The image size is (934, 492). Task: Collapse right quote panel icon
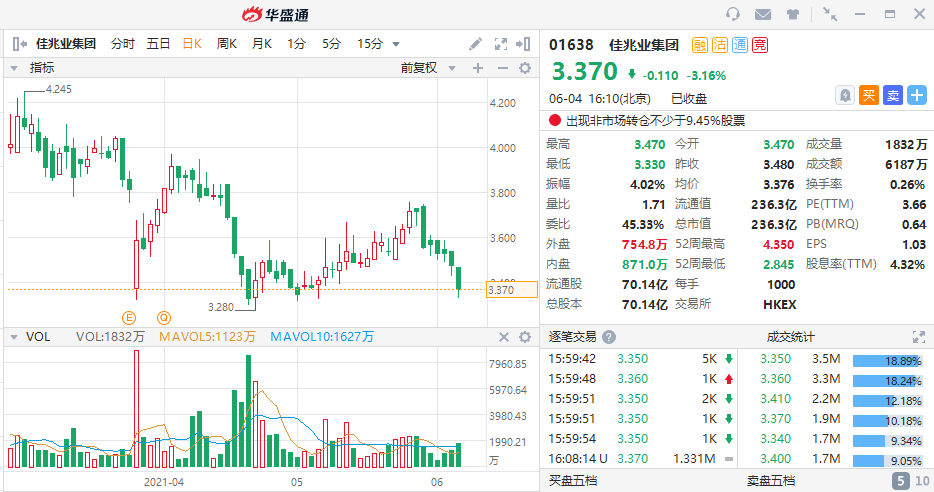pyautogui.click(x=523, y=43)
